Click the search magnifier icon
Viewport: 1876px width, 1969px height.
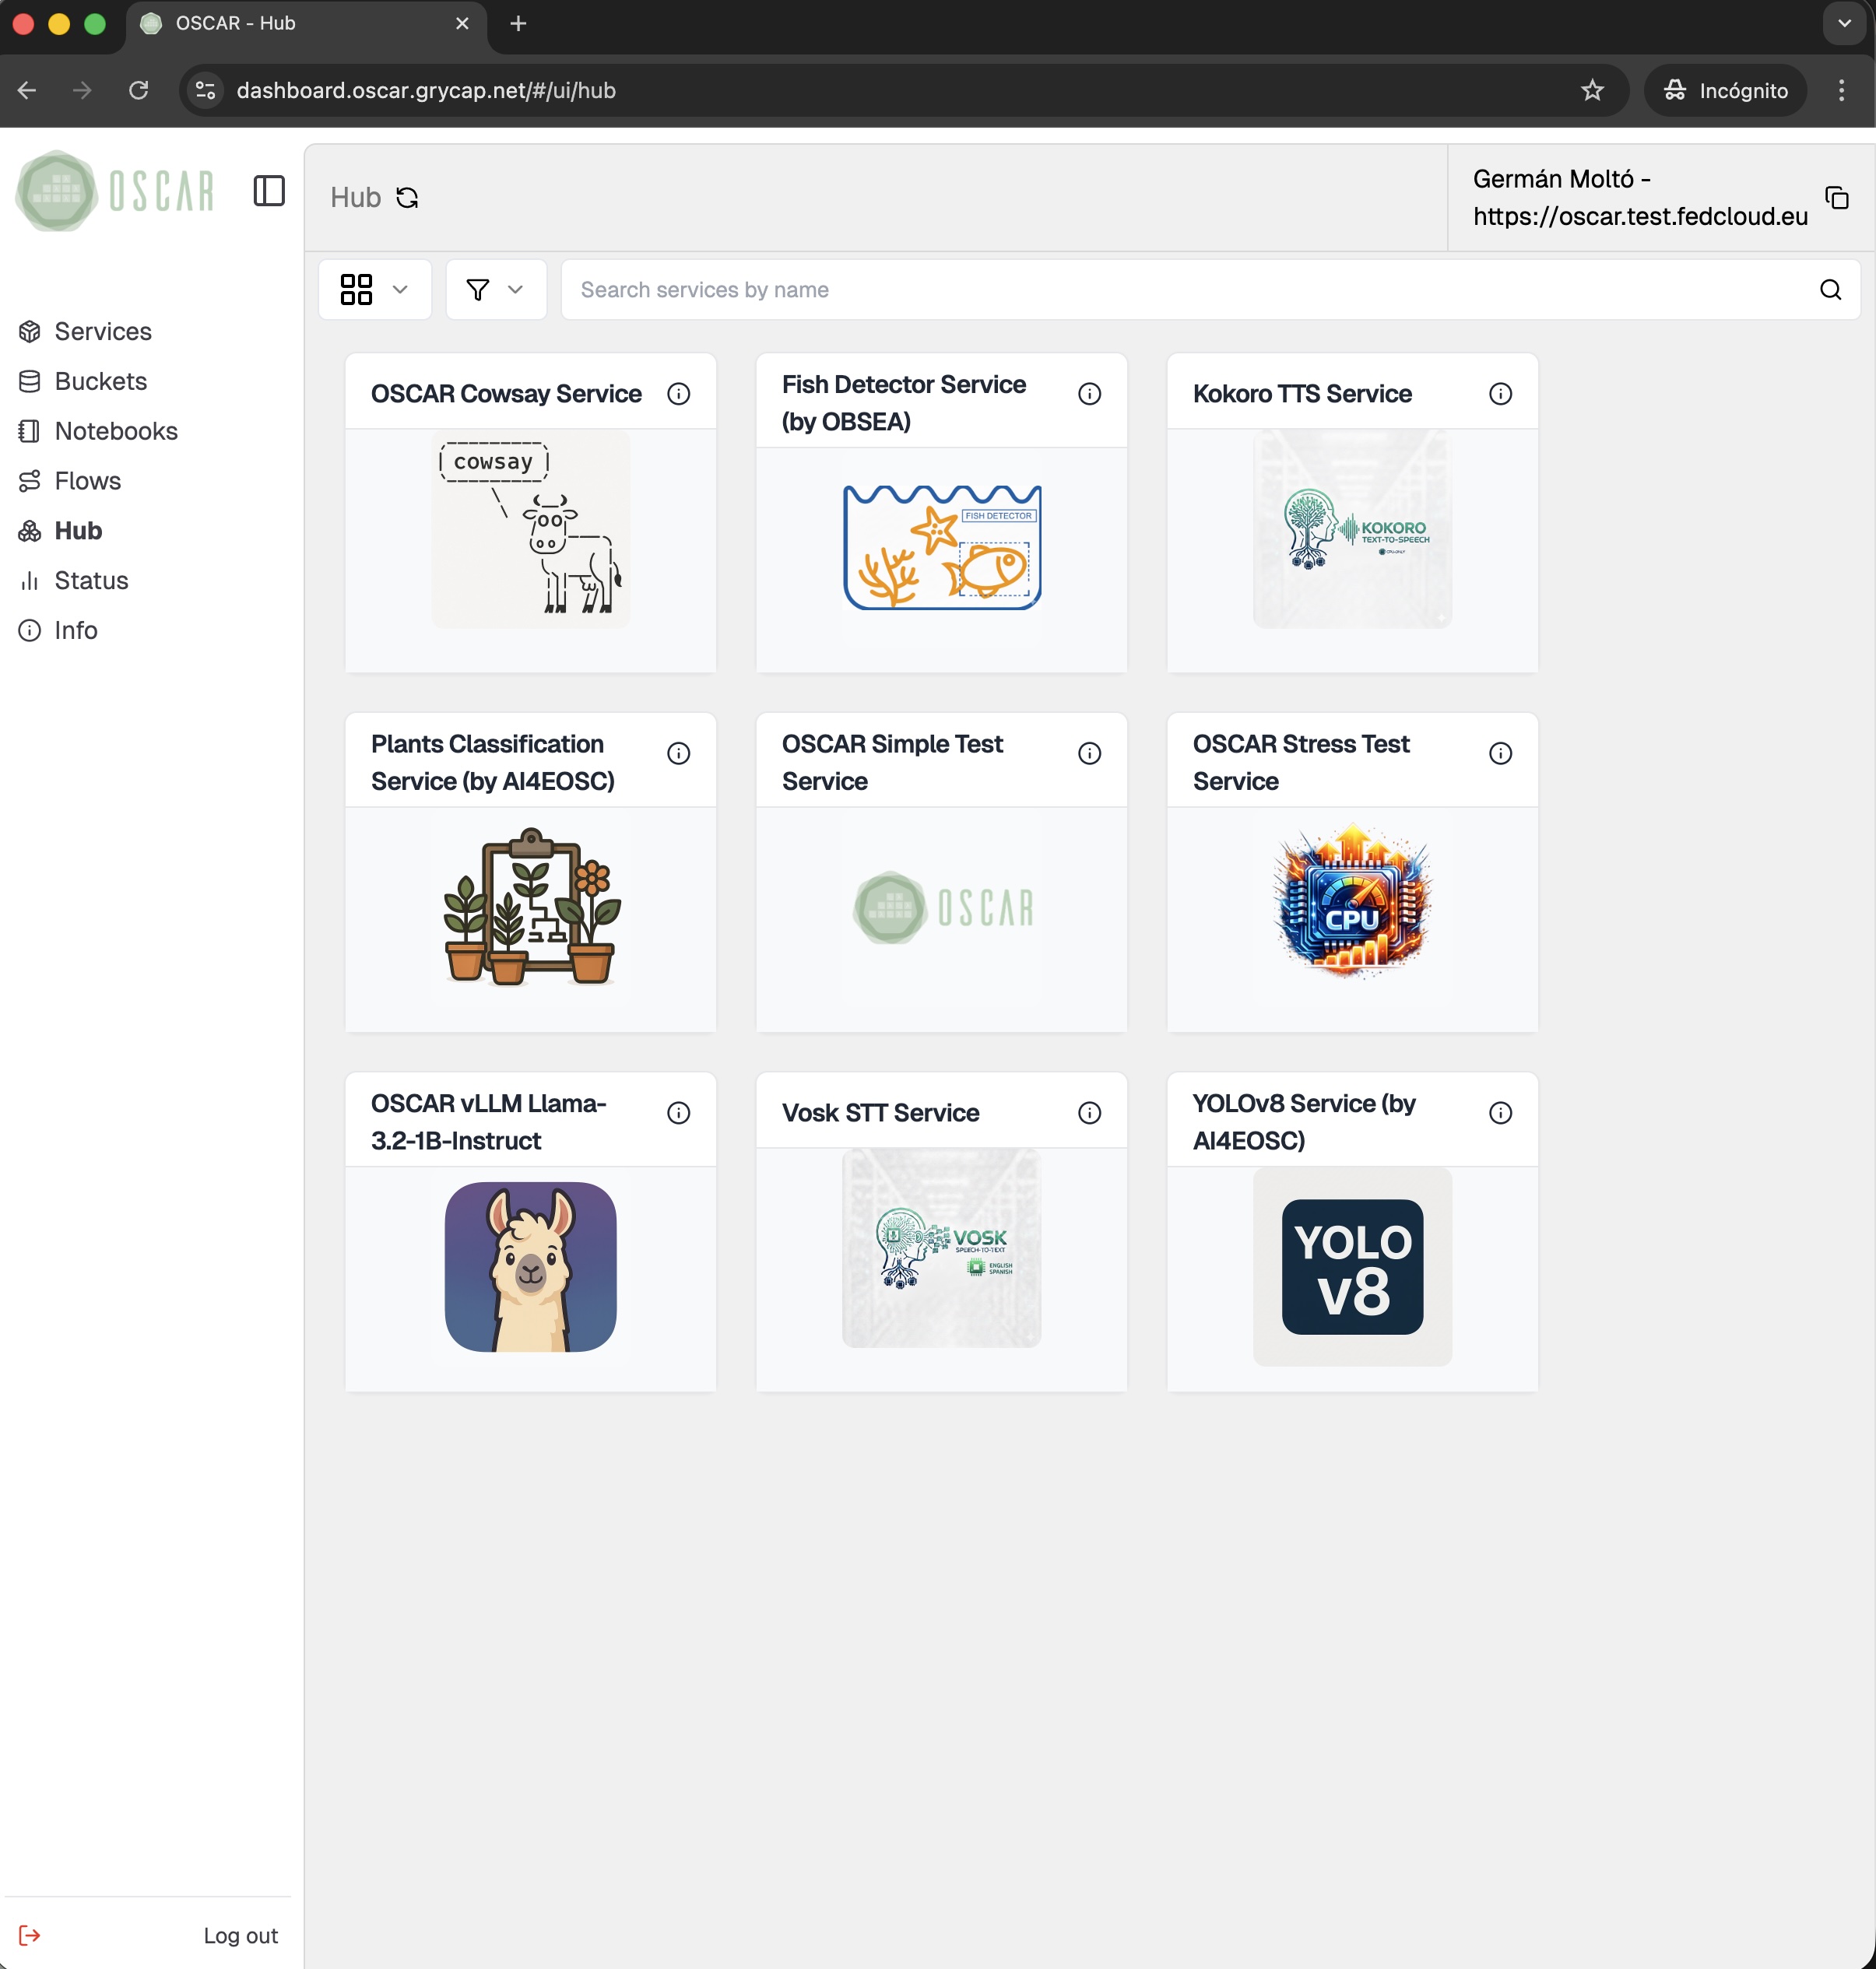[1830, 289]
